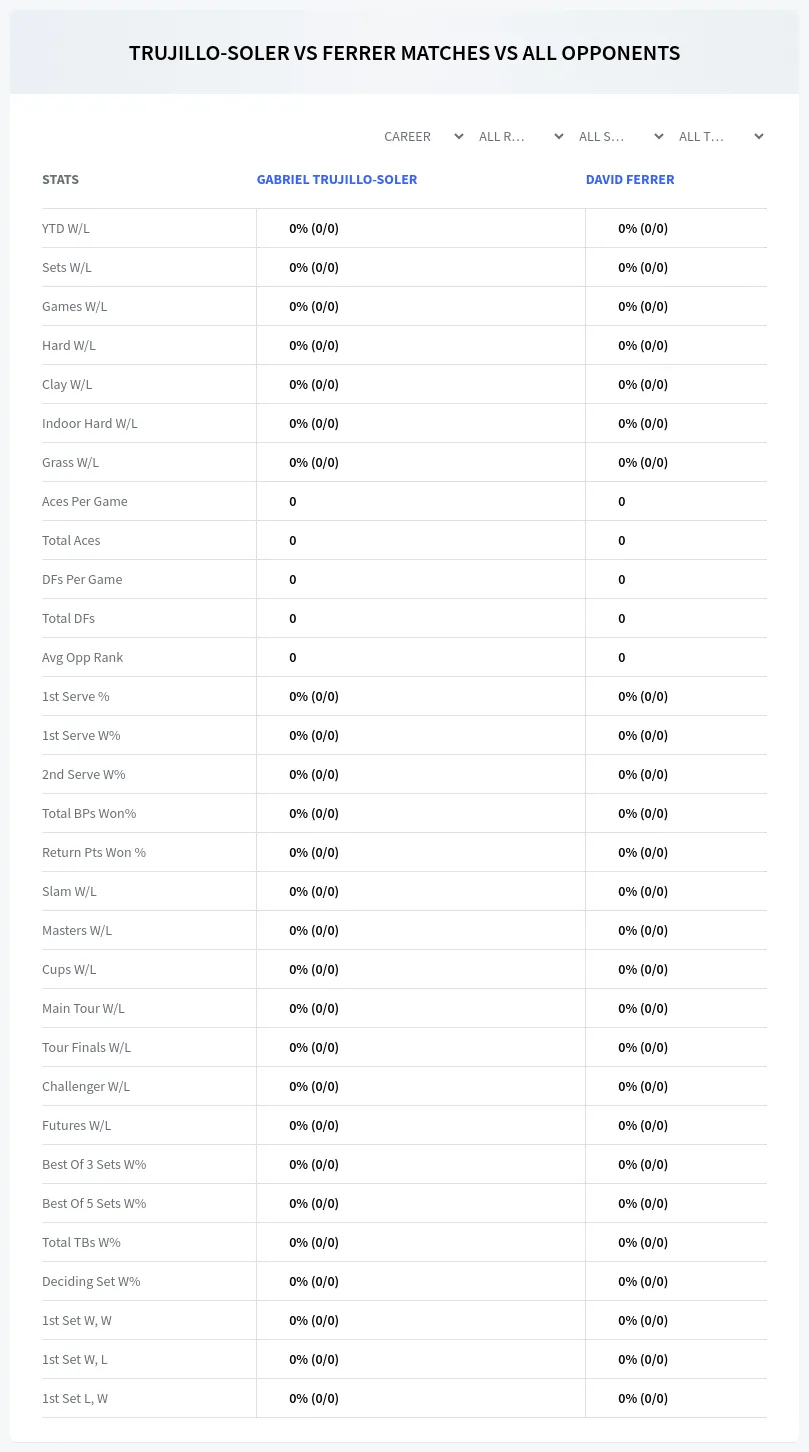The image size is (809, 1452).
Task: Click the STATS column header
Action: 60,180
